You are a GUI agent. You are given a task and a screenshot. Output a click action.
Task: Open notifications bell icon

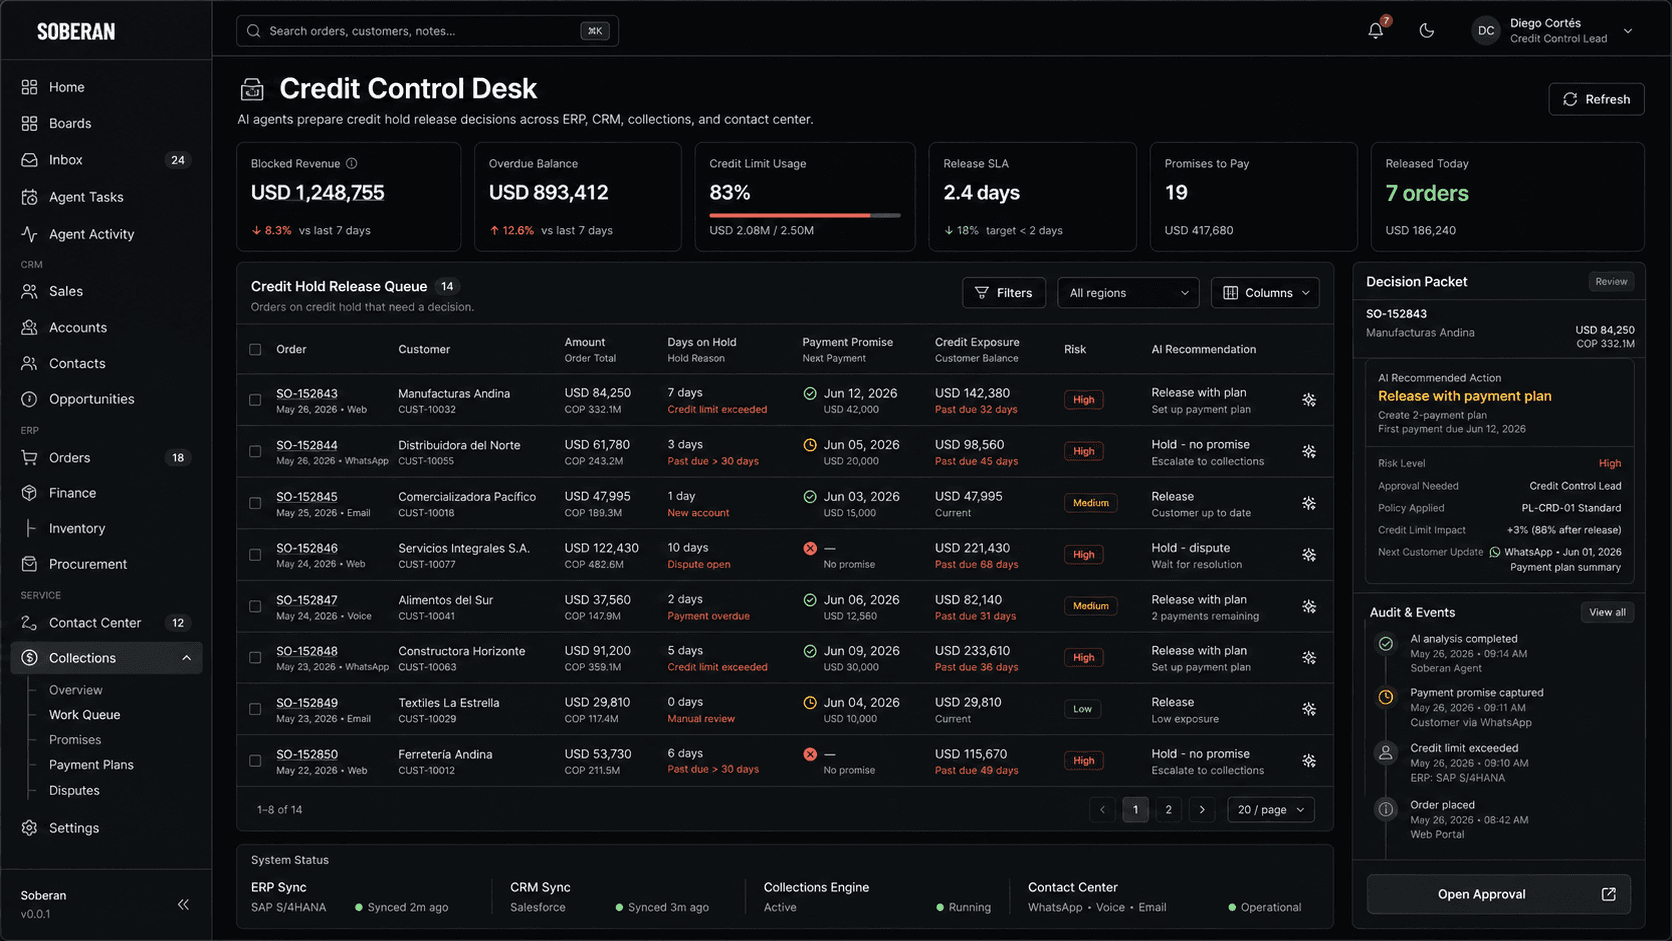point(1376,30)
